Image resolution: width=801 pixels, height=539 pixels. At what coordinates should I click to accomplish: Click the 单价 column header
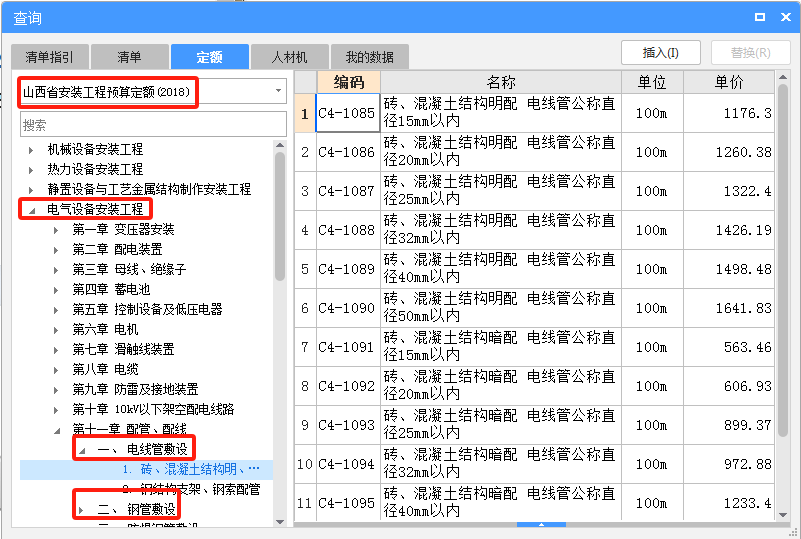pos(728,82)
